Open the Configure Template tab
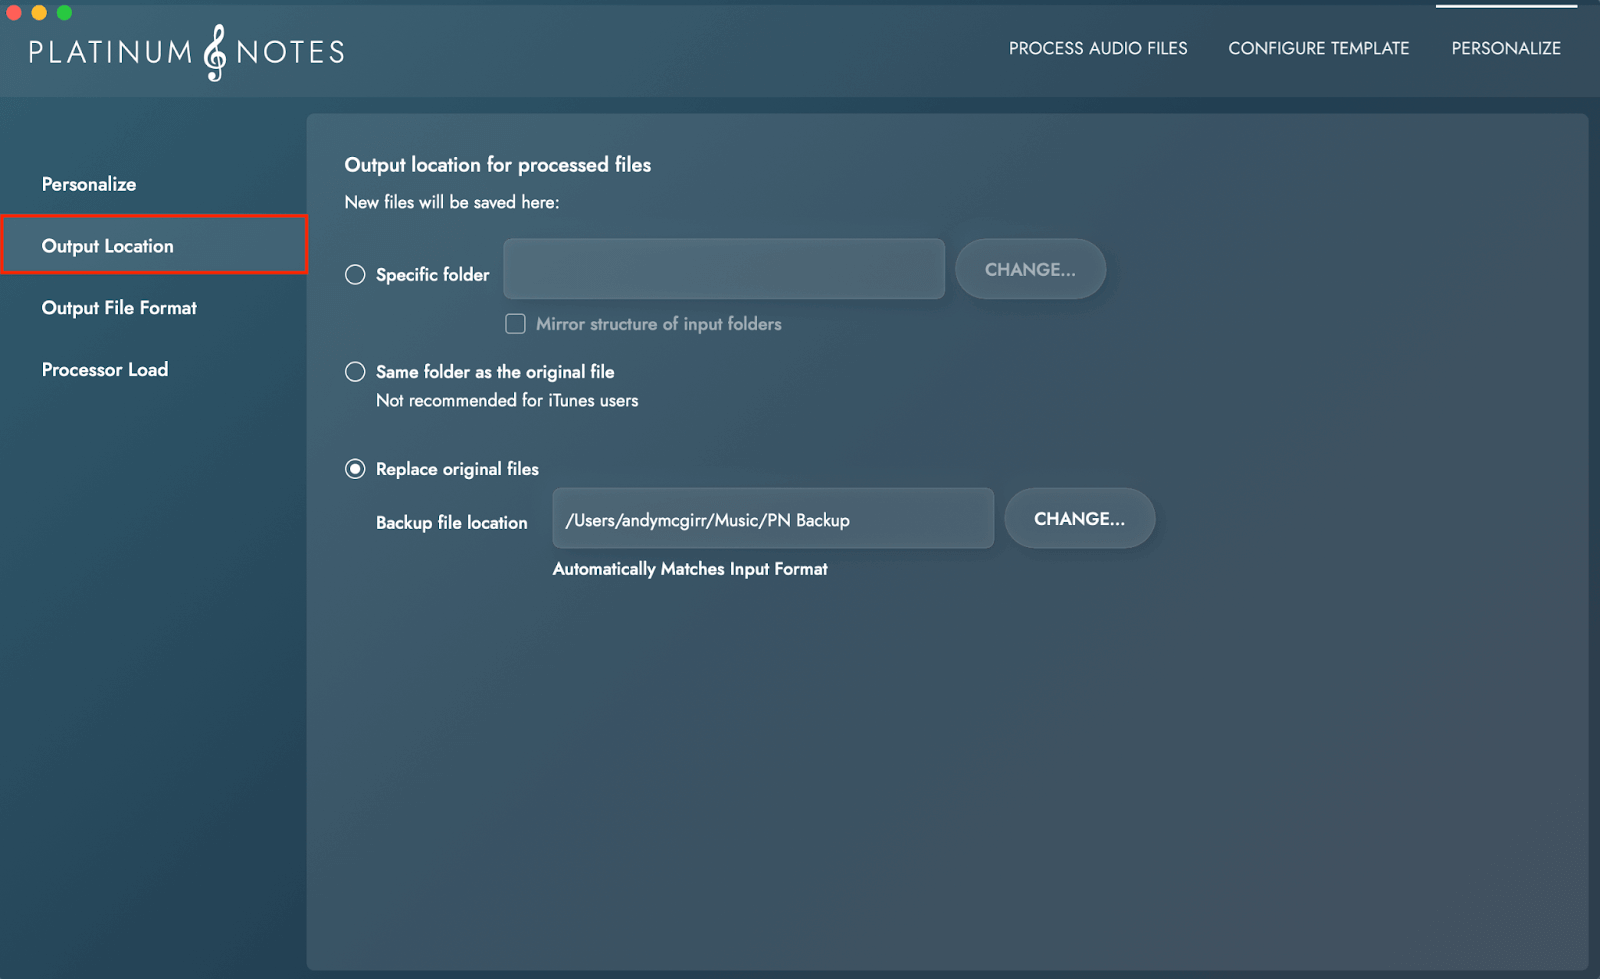1600x979 pixels. pos(1318,48)
